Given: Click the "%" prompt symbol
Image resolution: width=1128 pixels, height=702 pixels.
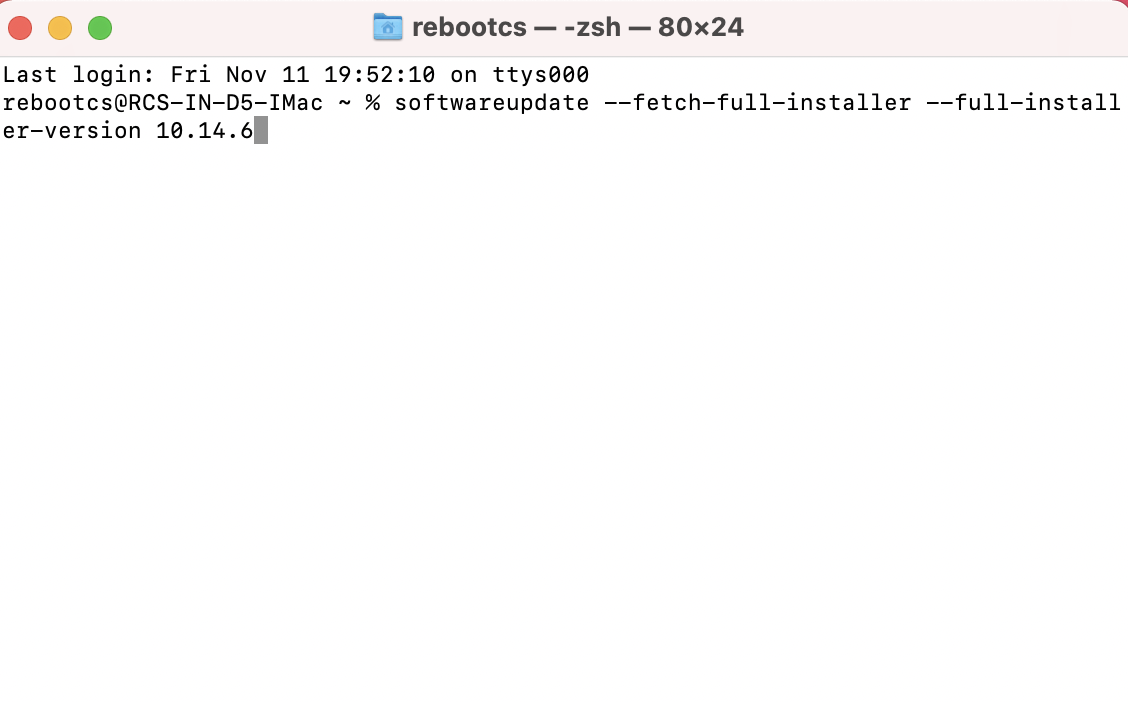Looking at the screenshot, I should [x=372, y=103].
